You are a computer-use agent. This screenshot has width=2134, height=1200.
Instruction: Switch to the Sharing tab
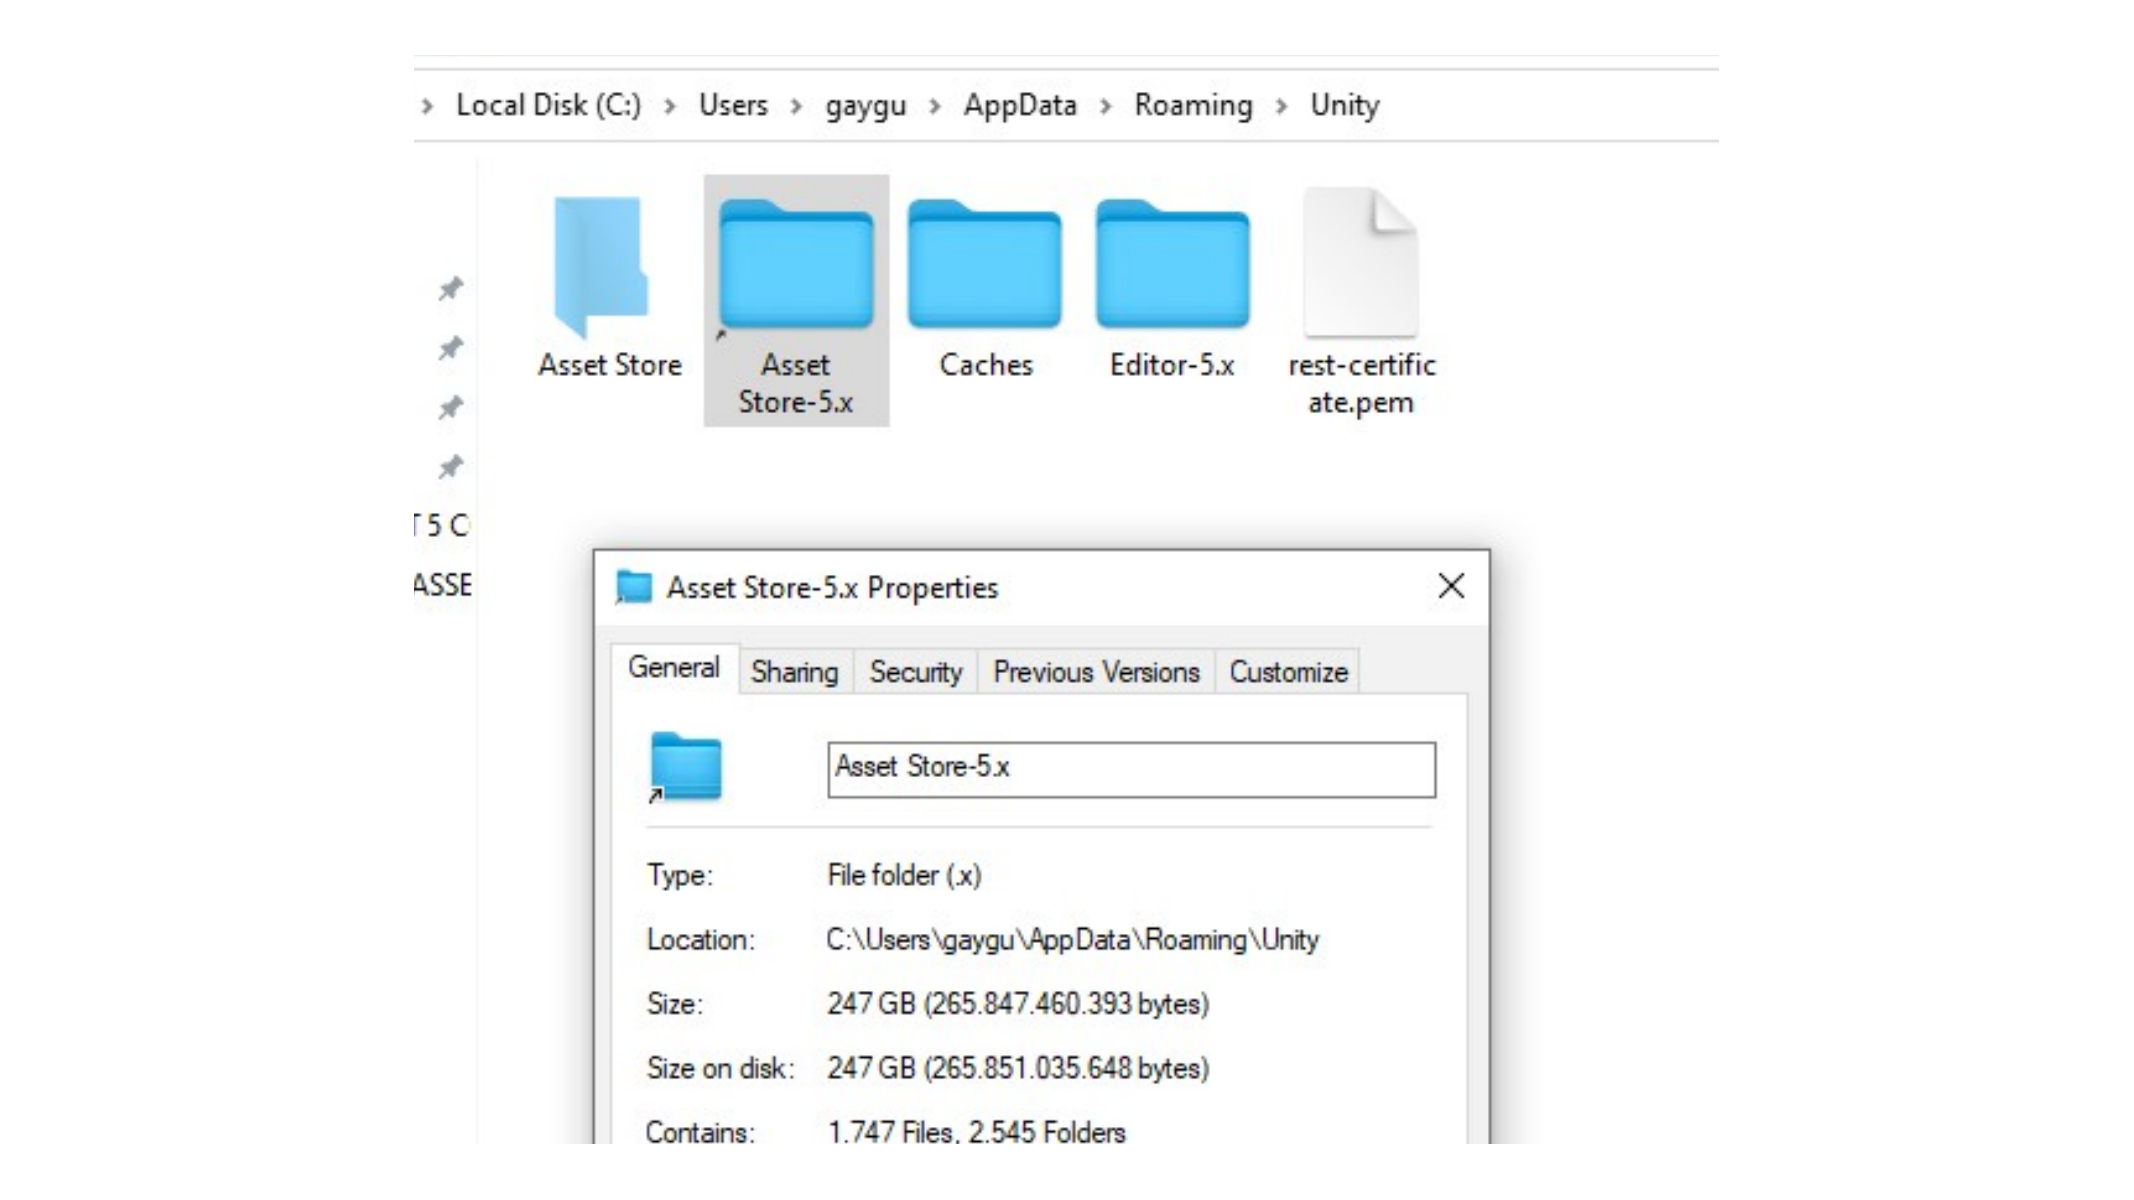(x=795, y=672)
